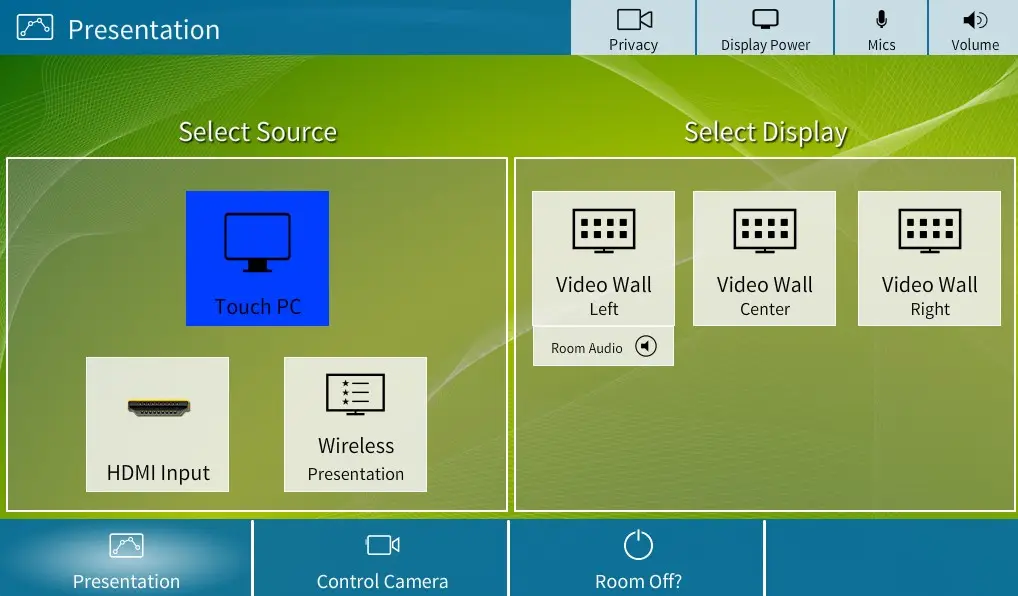
Task: Click the Presentation icon in the header
Action: coord(35,28)
